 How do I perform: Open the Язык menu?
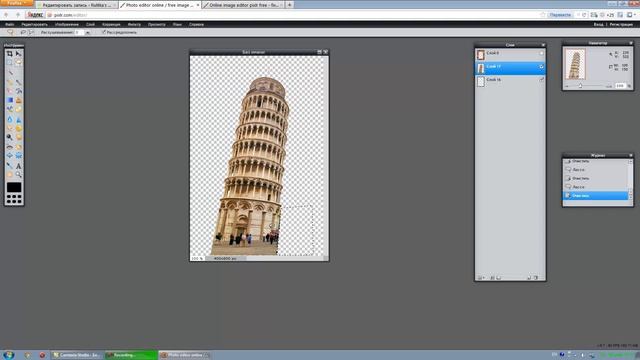(177, 24)
